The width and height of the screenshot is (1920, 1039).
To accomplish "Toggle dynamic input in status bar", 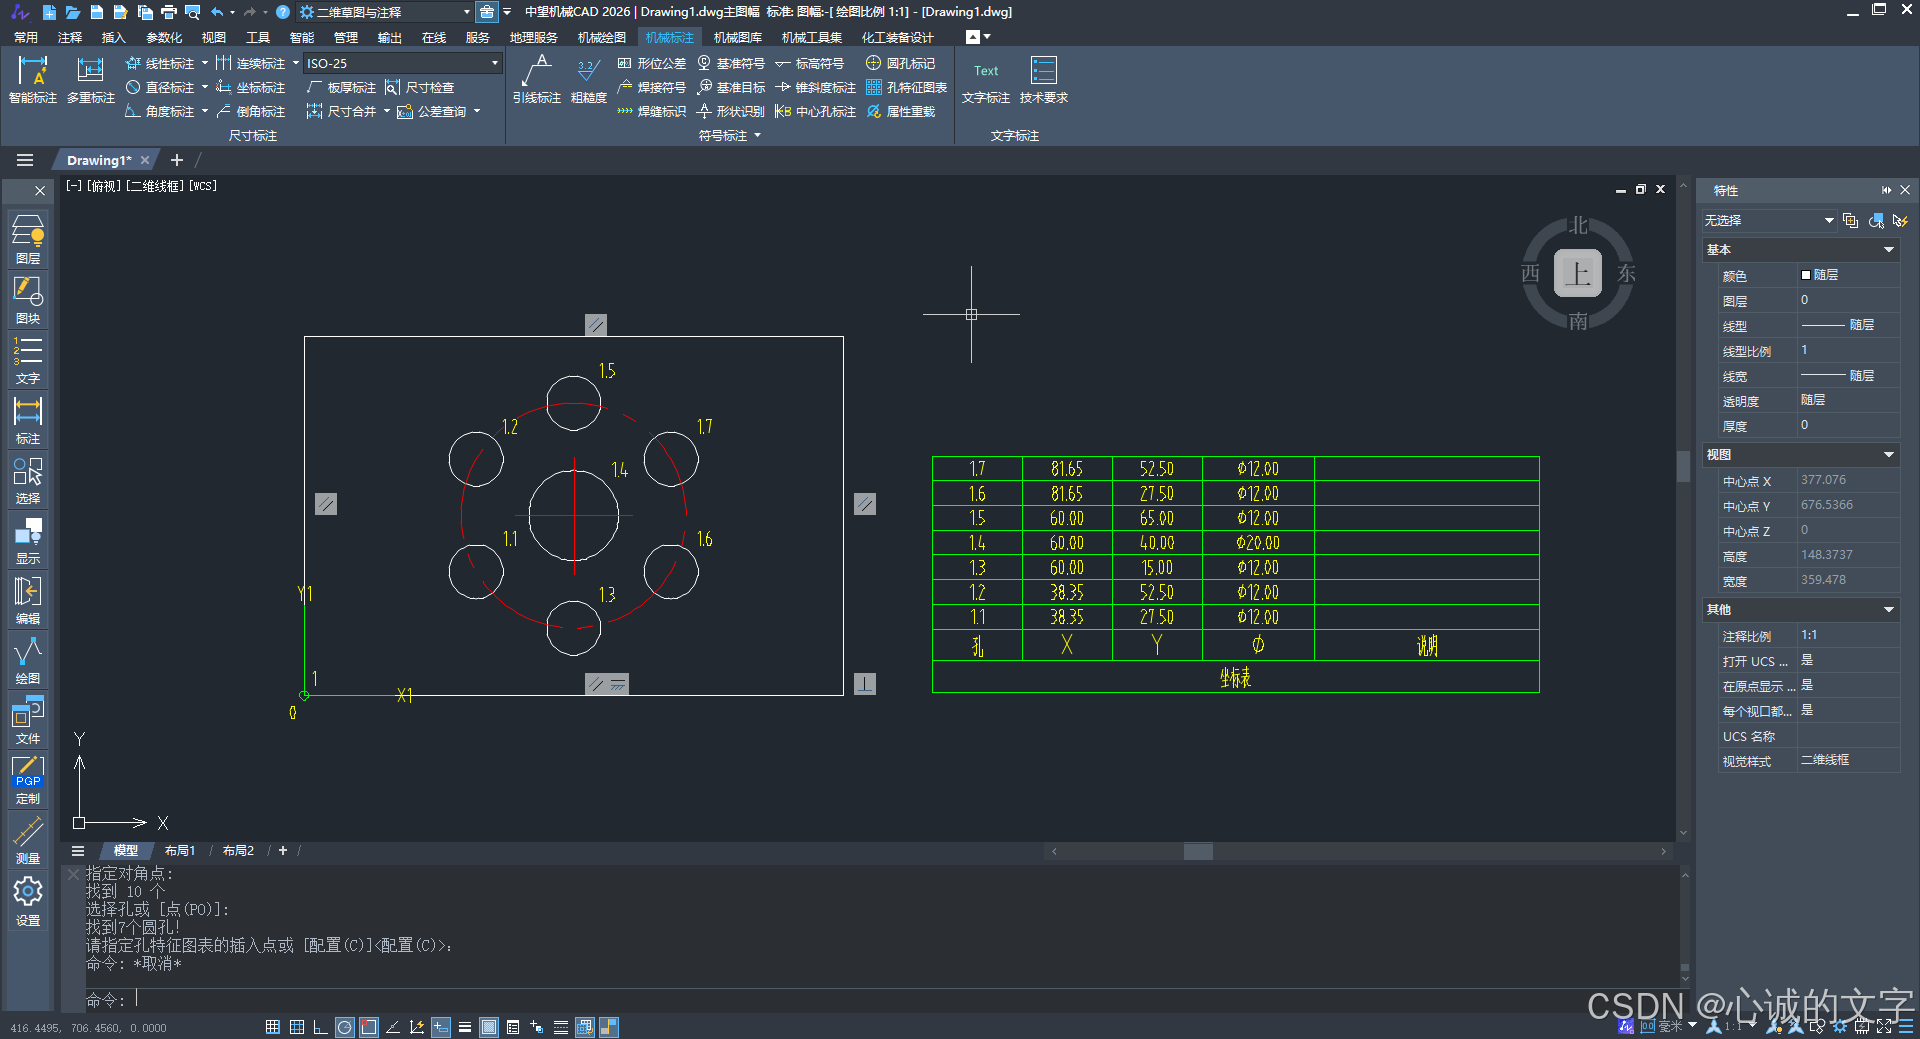I will [x=440, y=1027].
